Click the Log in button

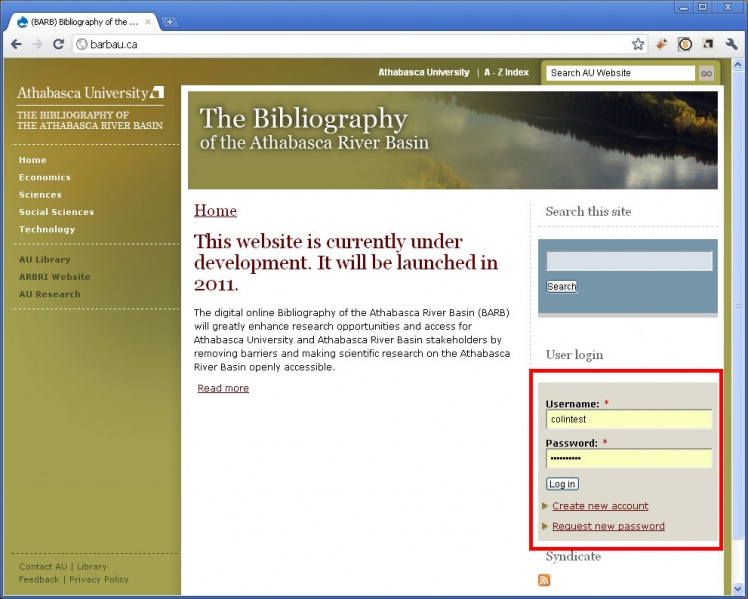tap(562, 484)
